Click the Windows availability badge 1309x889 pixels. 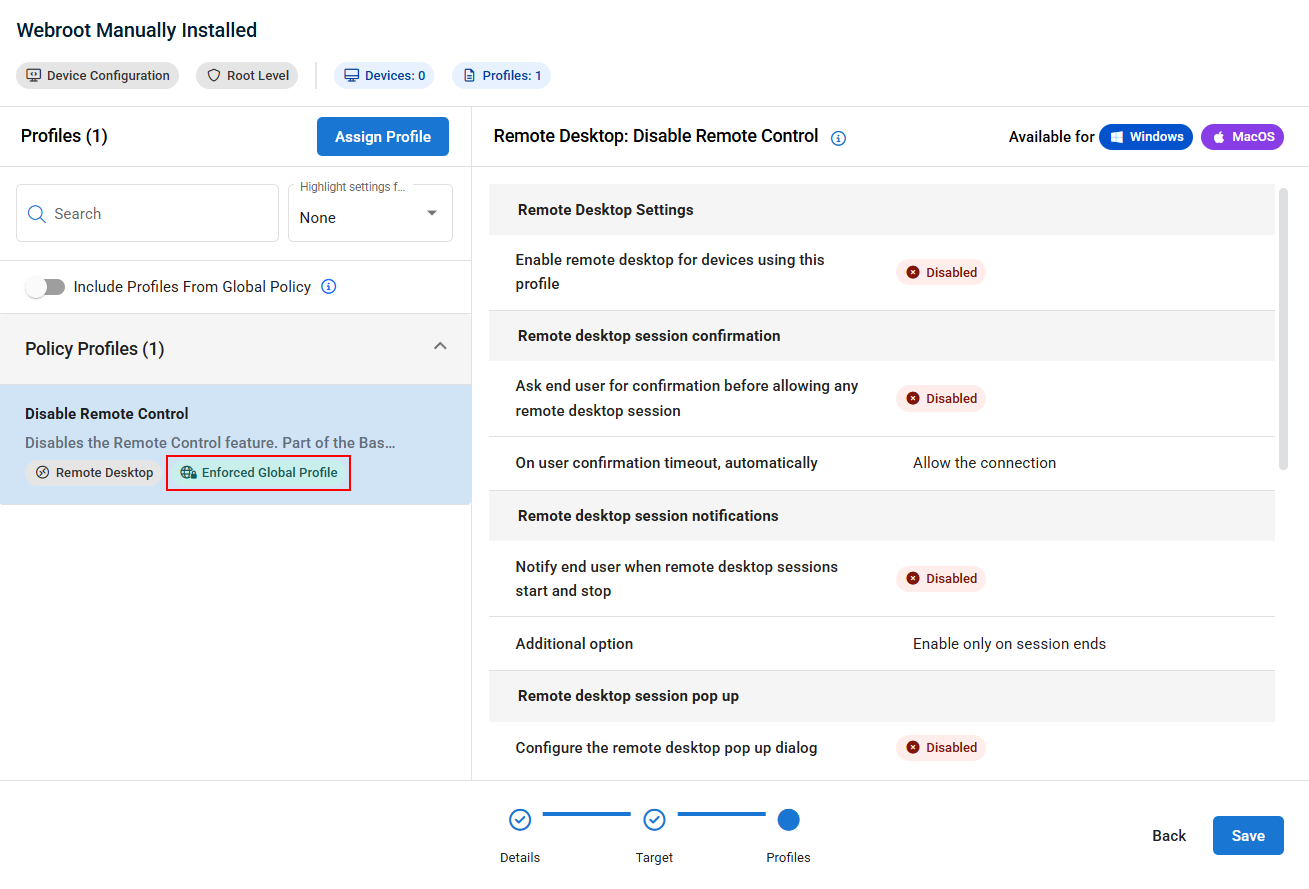point(1146,137)
